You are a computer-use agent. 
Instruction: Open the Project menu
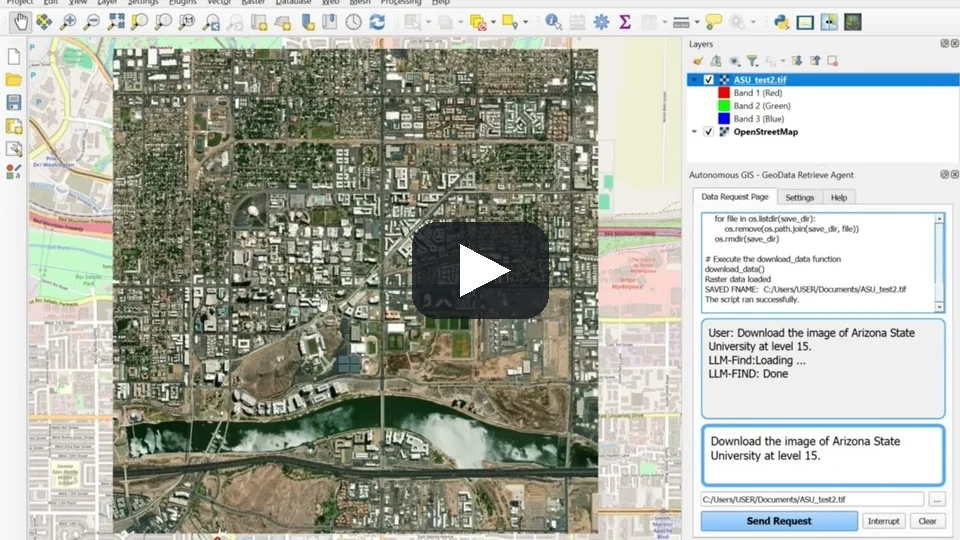click(x=20, y=2)
